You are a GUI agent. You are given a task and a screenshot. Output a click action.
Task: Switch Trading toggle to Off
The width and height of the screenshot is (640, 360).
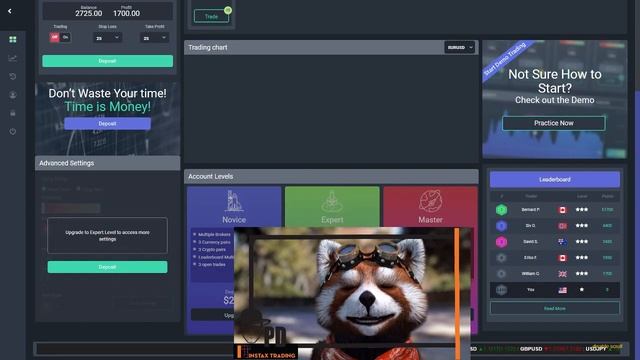click(x=55, y=38)
